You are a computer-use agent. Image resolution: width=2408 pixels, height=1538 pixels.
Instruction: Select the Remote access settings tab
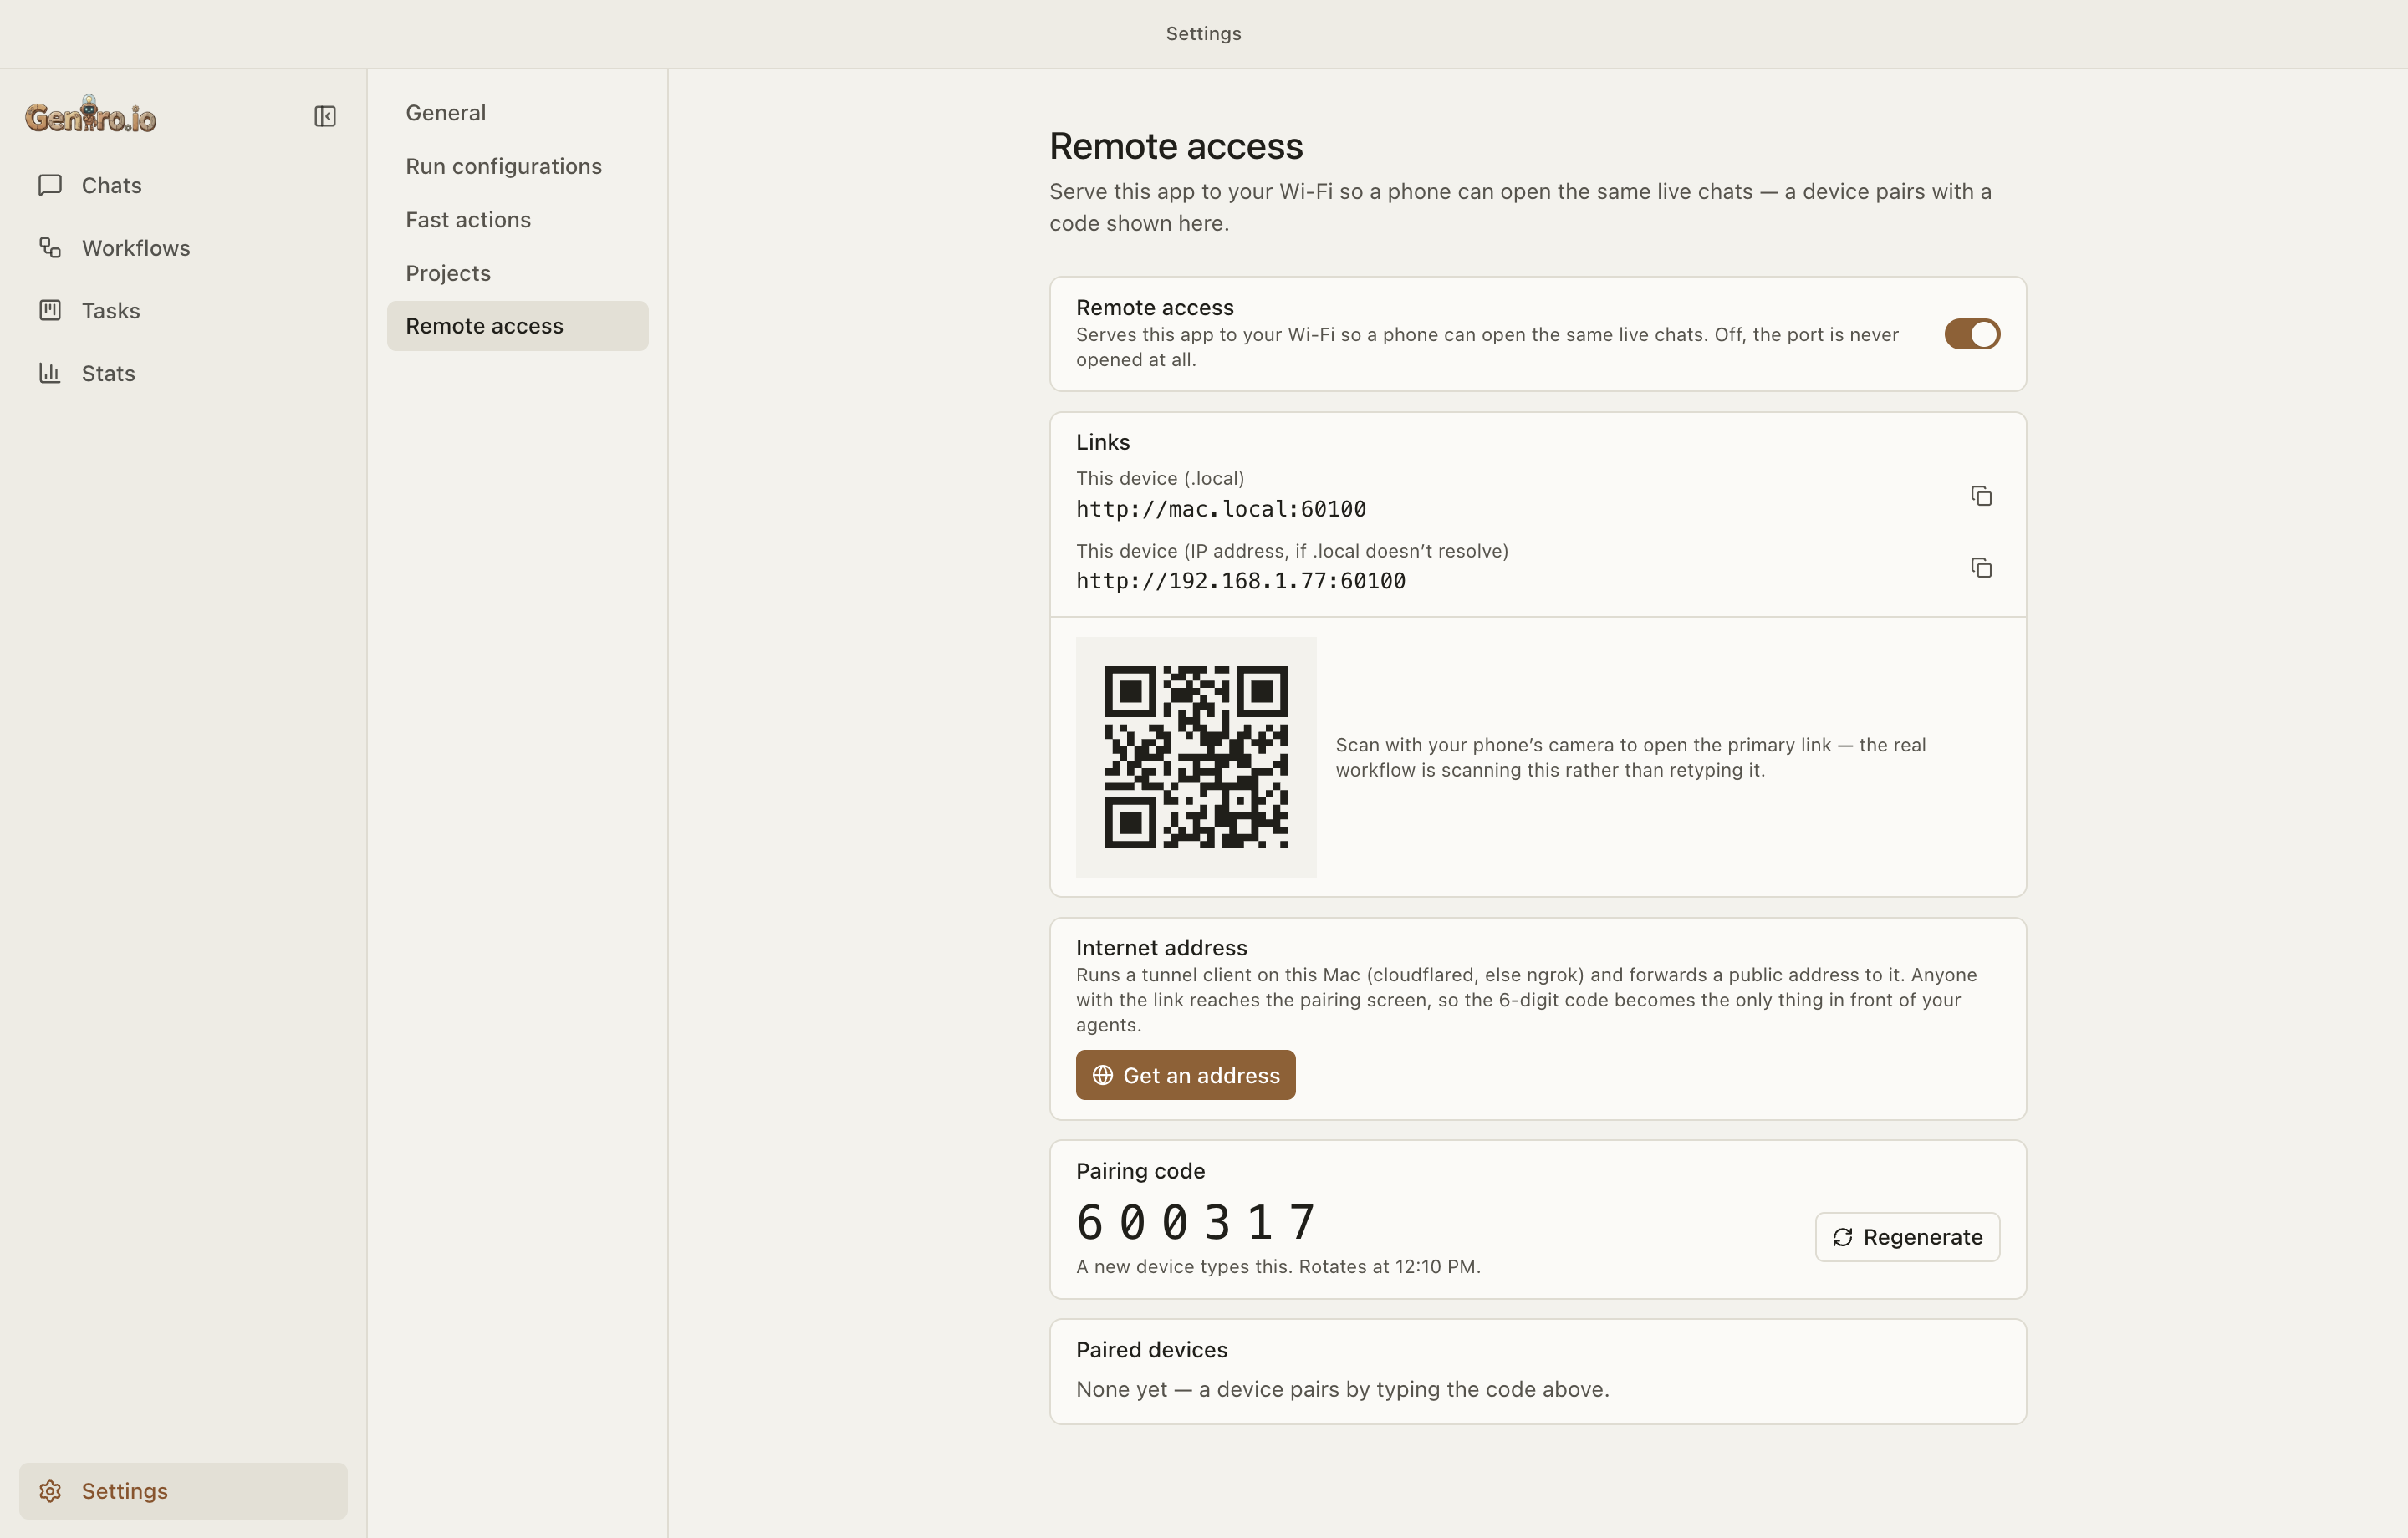pos(517,326)
